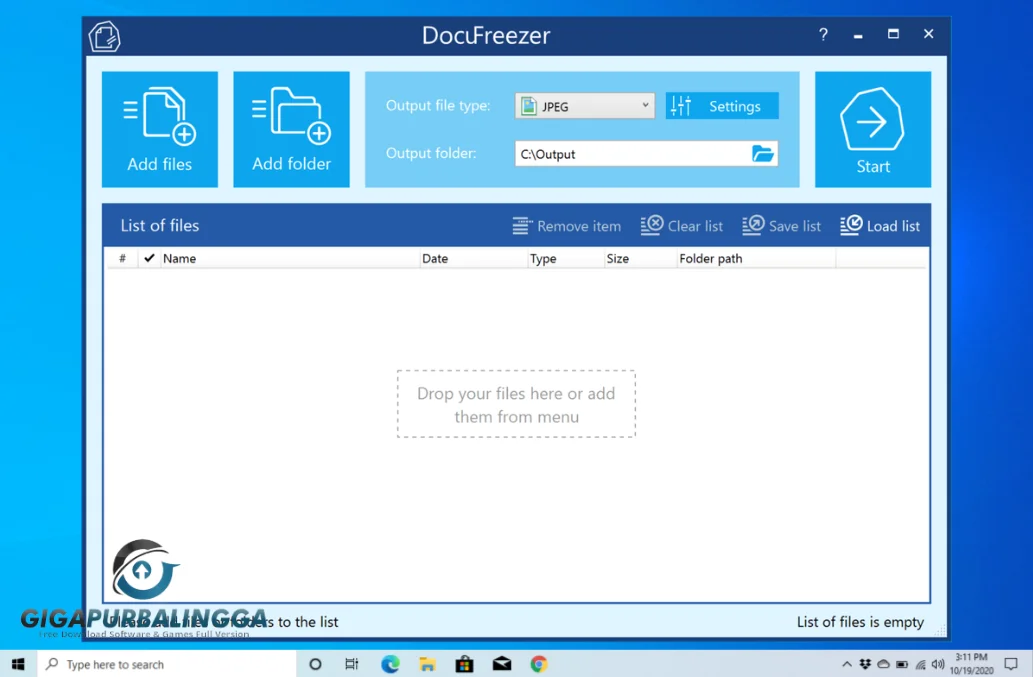The width and height of the screenshot is (1033, 677).
Task: Launch Google Chrome from taskbar
Action: pos(539,664)
